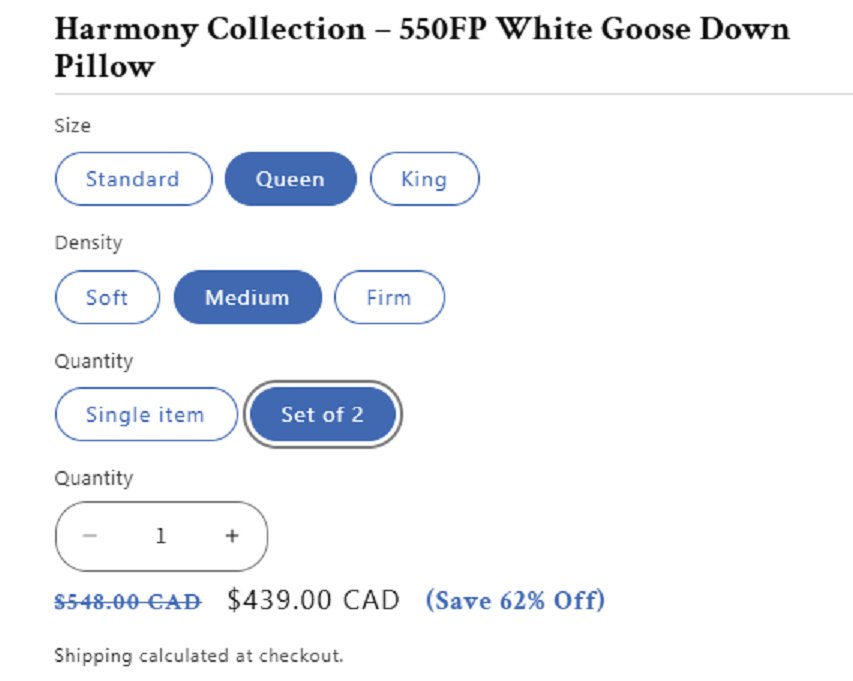Select the Single item option
Image resolution: width=853 pixels, height=681 pixels.
coord(145,414)
